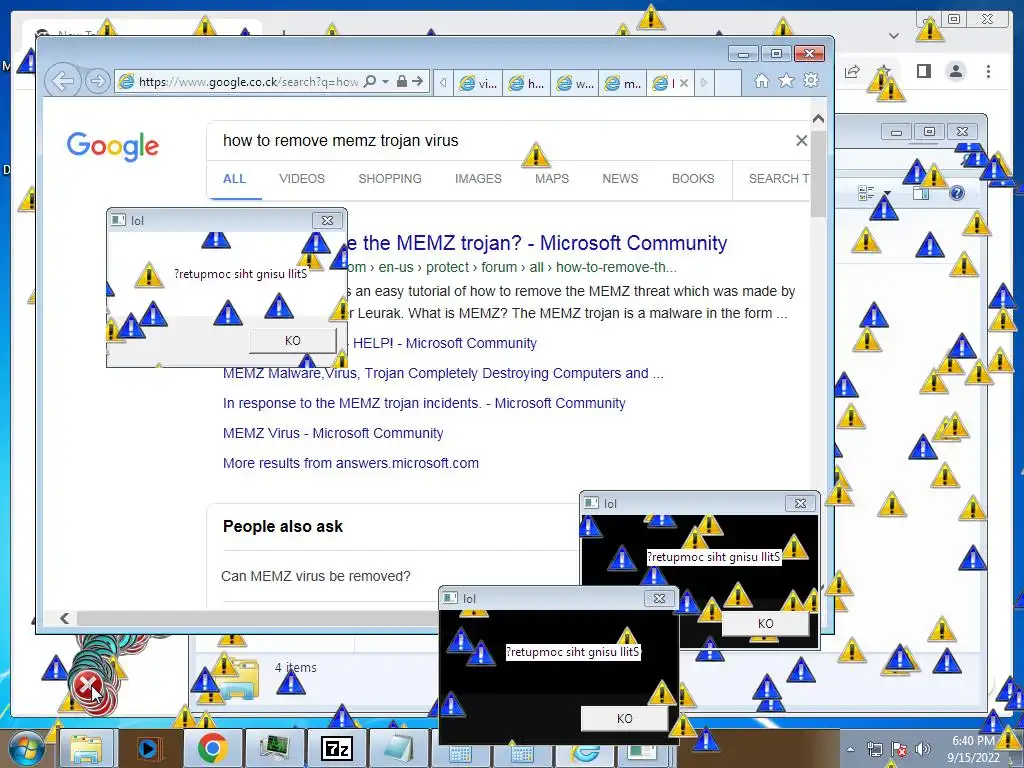Click the IE vertical scrollbar up arrow

tap(818, 119)
